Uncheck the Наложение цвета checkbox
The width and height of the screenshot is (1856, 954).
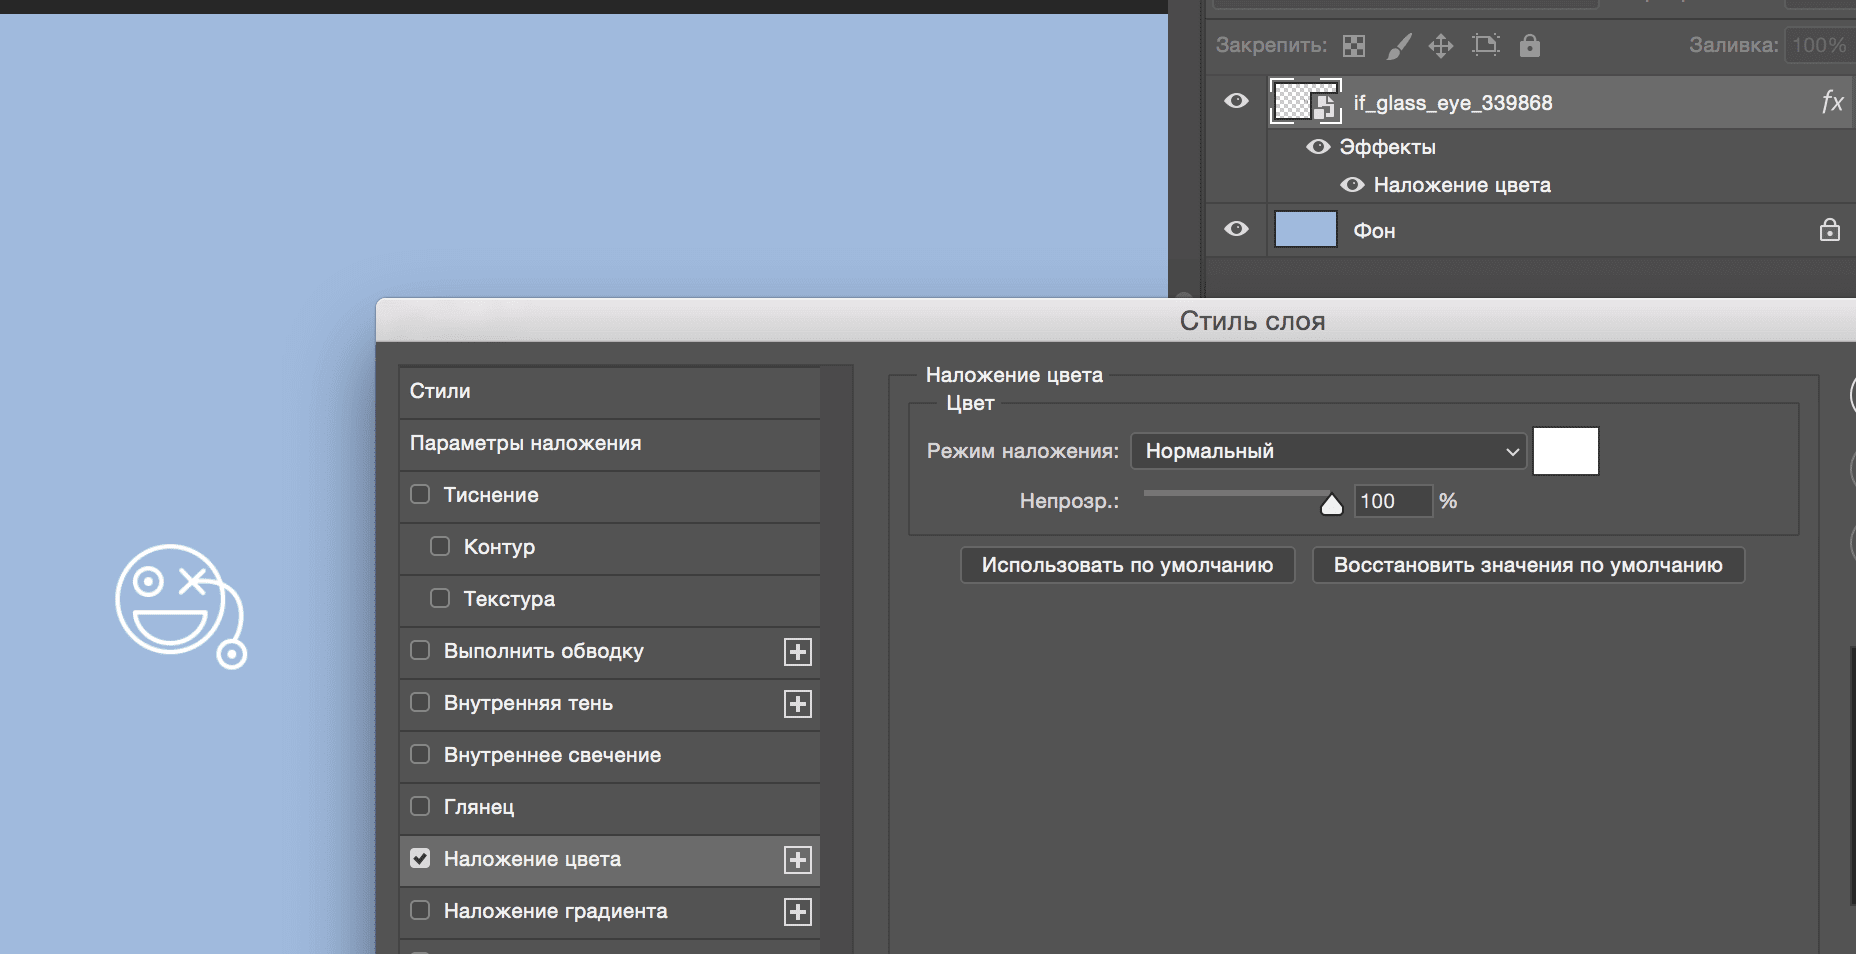(x=421, y=859)
